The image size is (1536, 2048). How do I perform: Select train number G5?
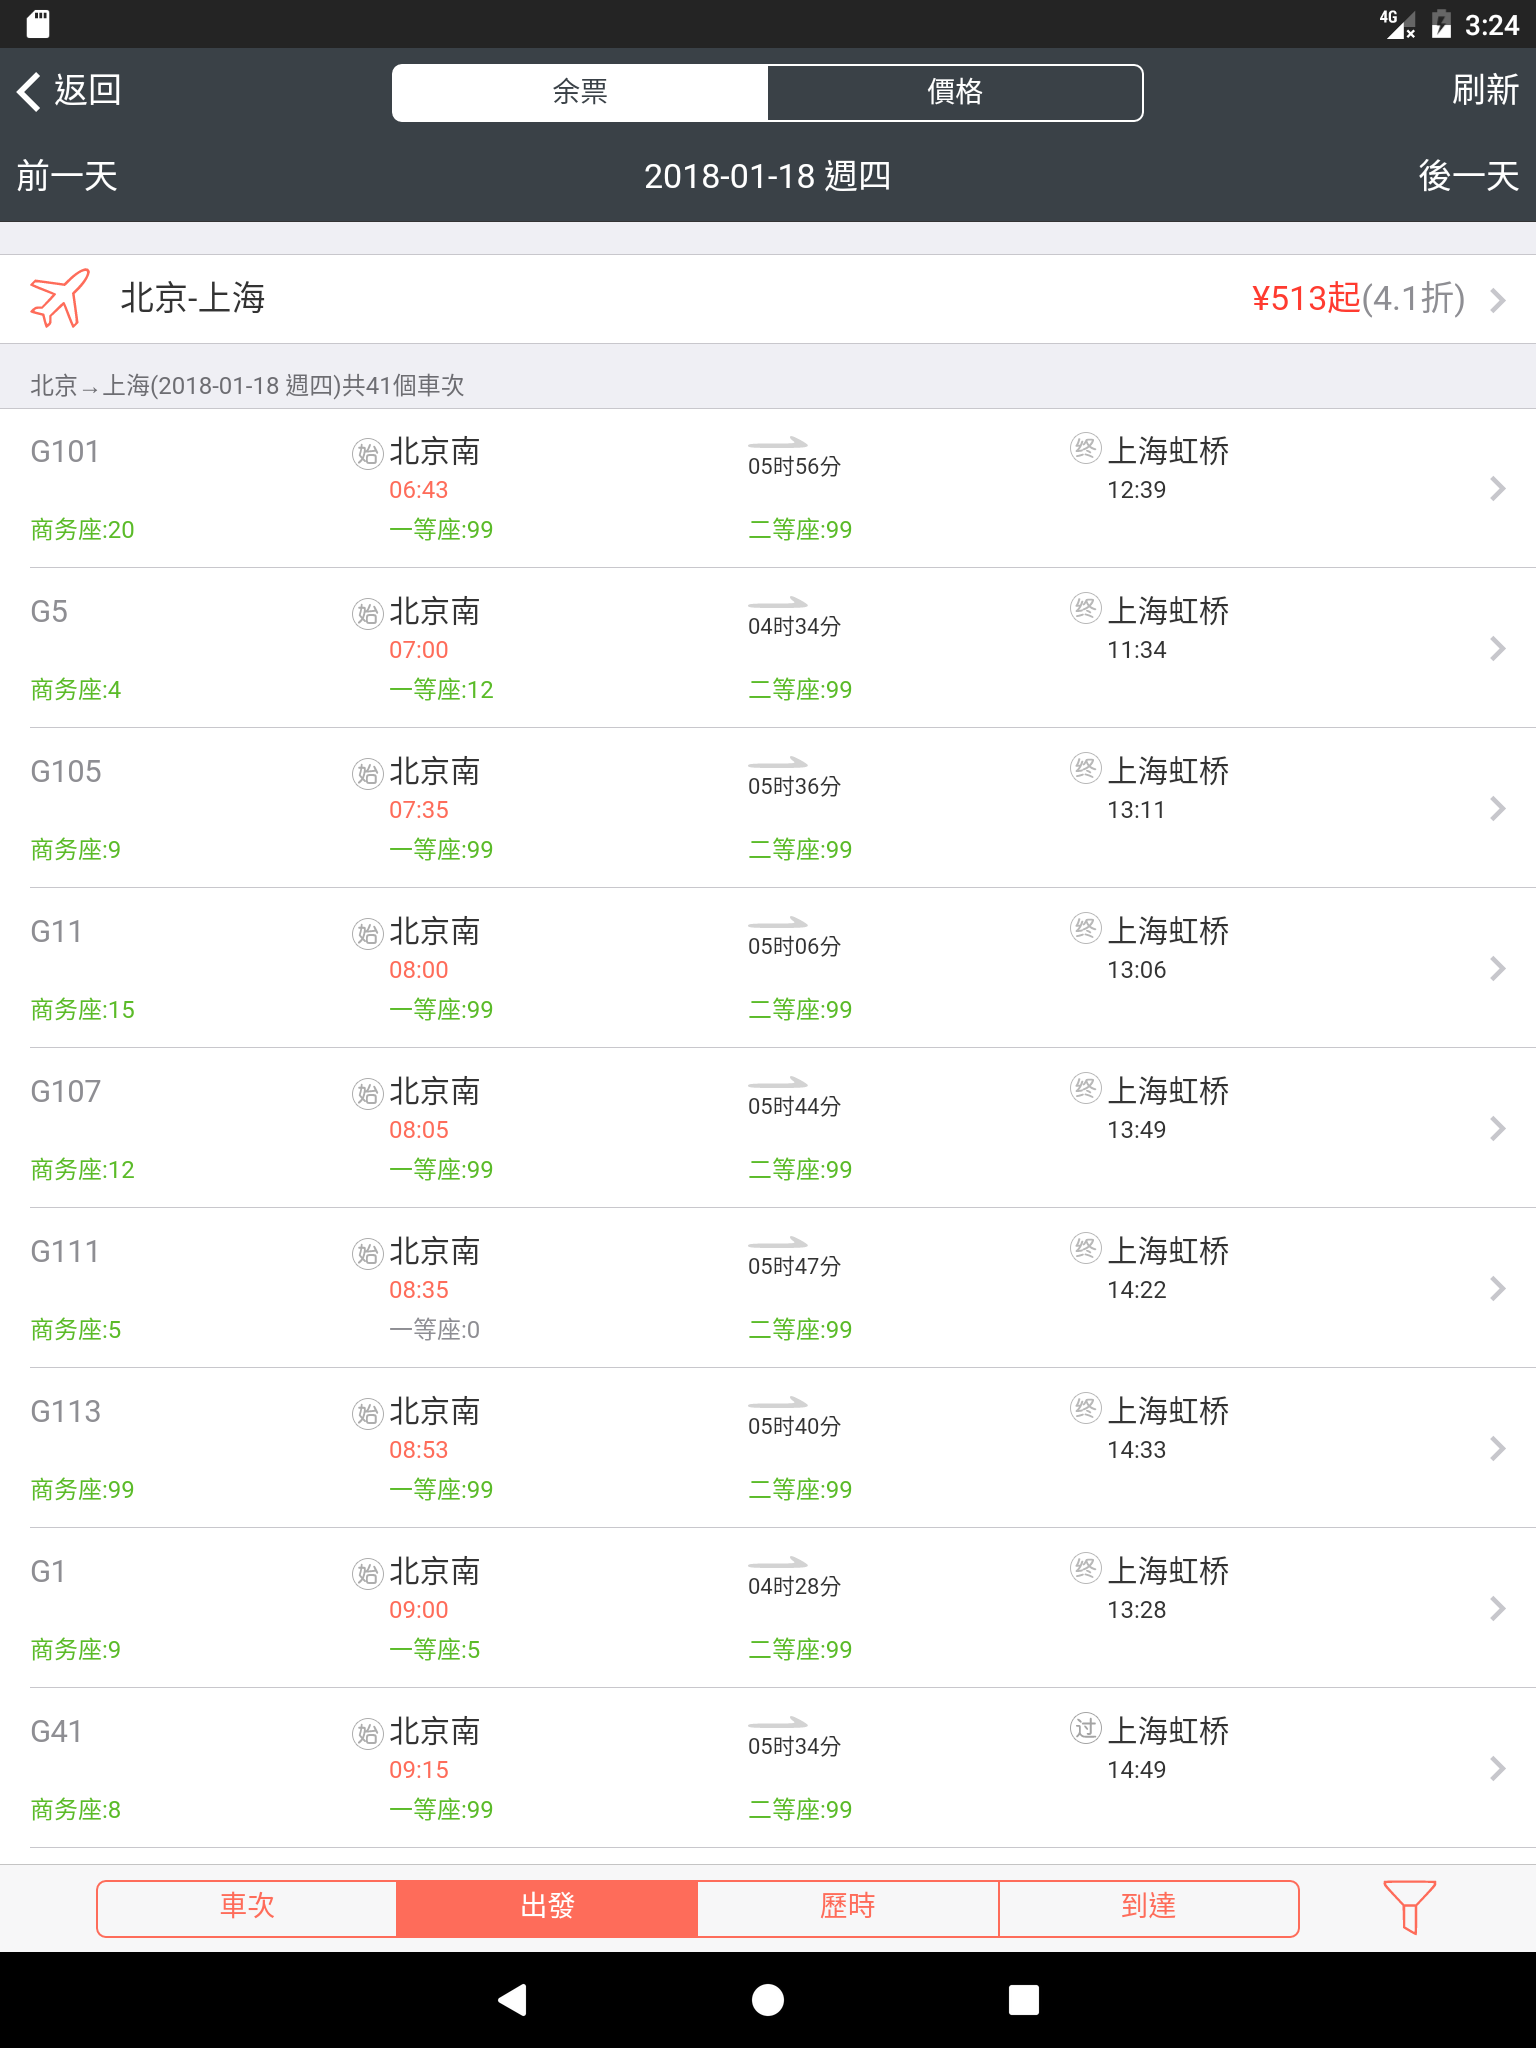(x=49, y=612)
